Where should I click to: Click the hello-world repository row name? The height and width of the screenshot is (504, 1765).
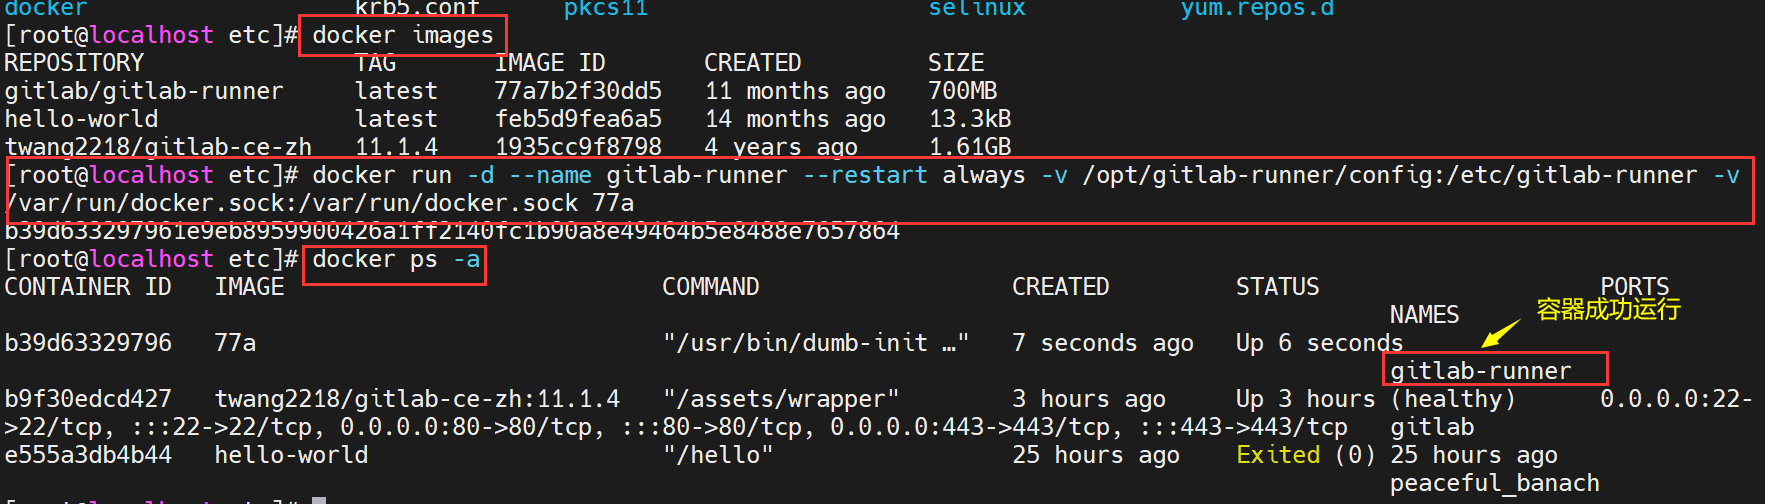[x=81, y=119]
